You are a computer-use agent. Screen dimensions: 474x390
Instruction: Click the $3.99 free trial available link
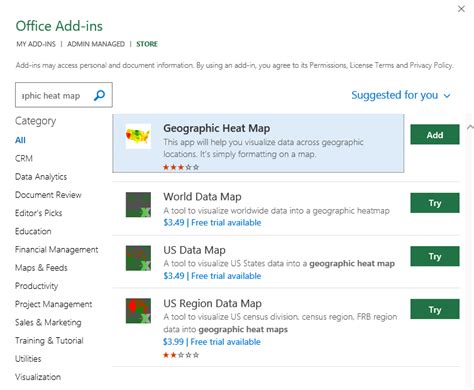pyautogui.click(x=212, y=342)
